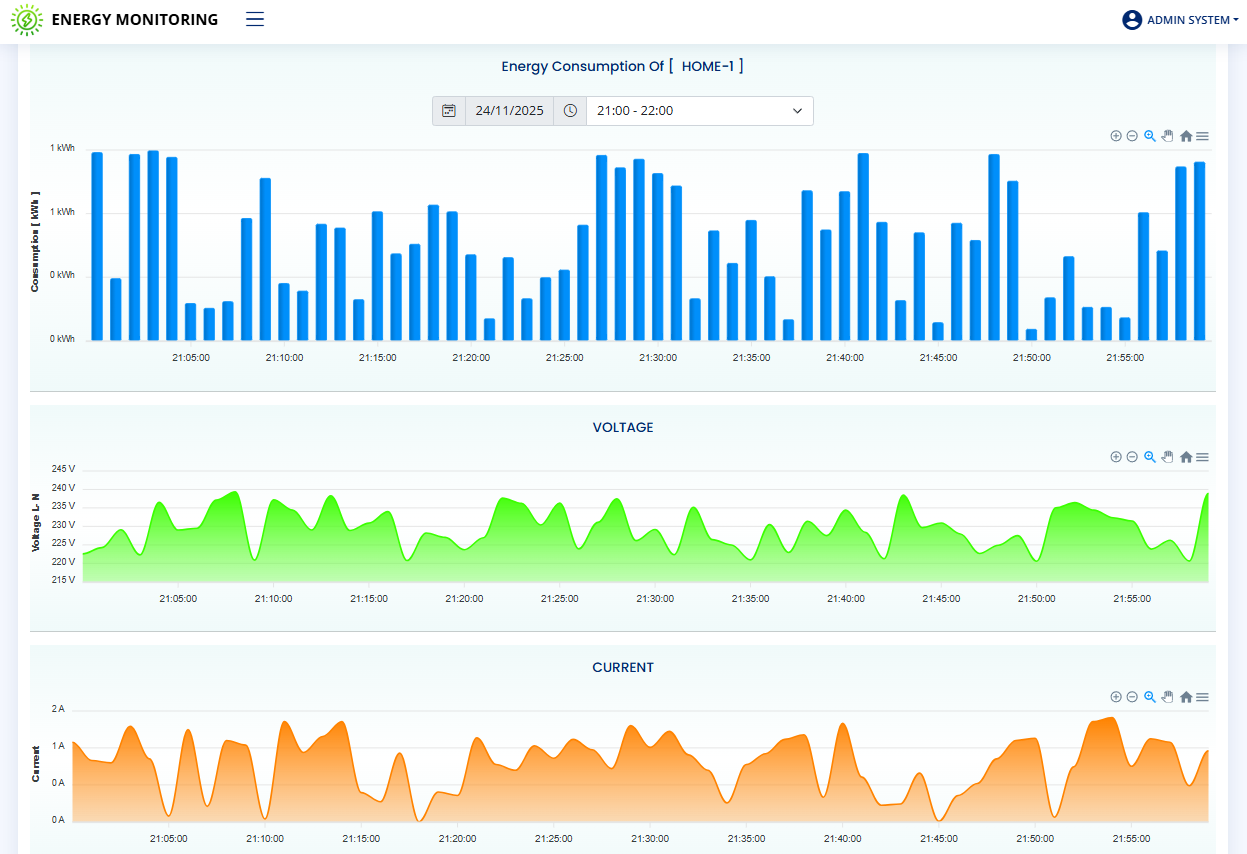Toggle panning tool on the current chart
Screen dimensions: 1247x854
[1167, 697]
